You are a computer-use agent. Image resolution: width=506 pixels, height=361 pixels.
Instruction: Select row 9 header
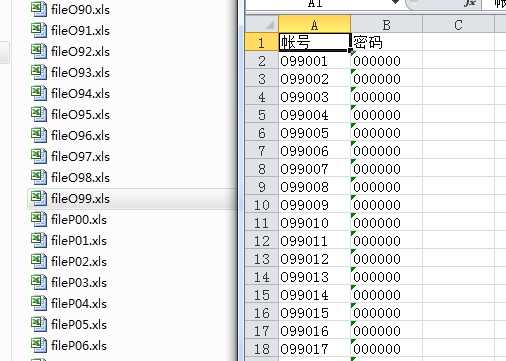click(262, 187)
